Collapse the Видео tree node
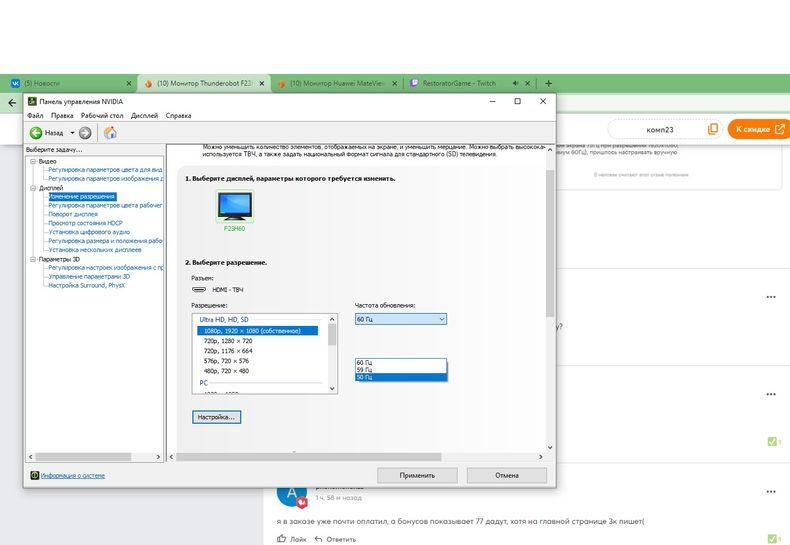 33,161
